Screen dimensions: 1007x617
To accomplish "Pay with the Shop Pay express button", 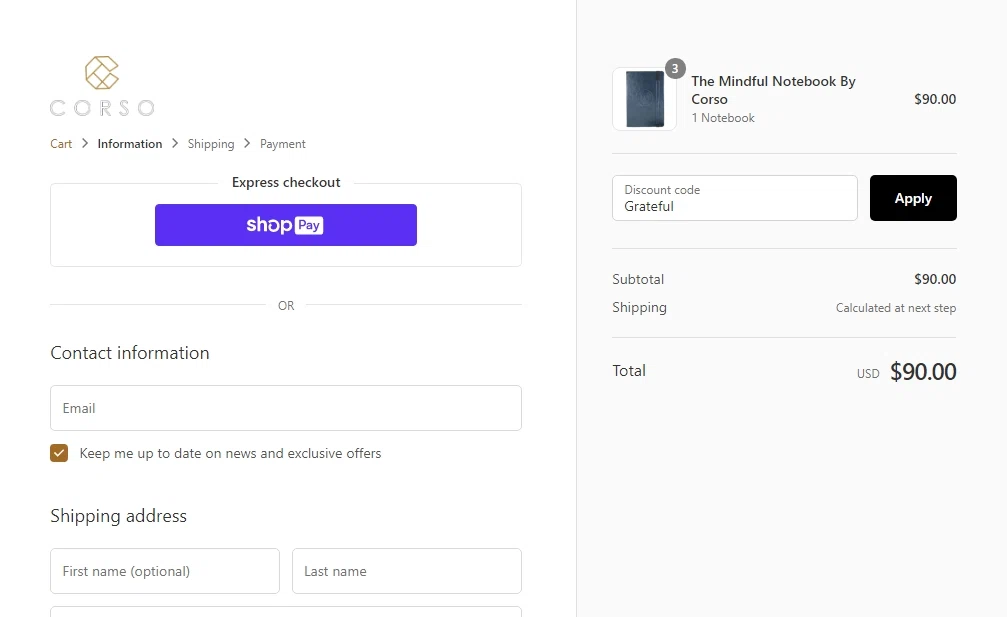I will [285, 225].
